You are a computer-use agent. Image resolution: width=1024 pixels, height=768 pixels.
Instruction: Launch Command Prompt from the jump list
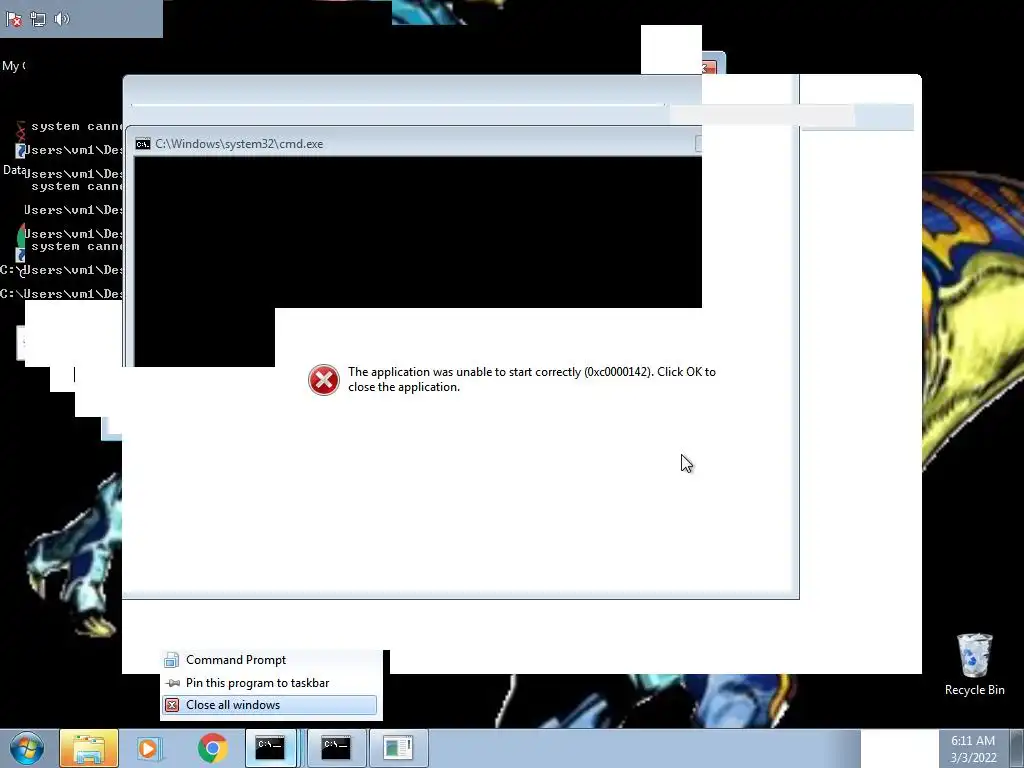(271, 660)
